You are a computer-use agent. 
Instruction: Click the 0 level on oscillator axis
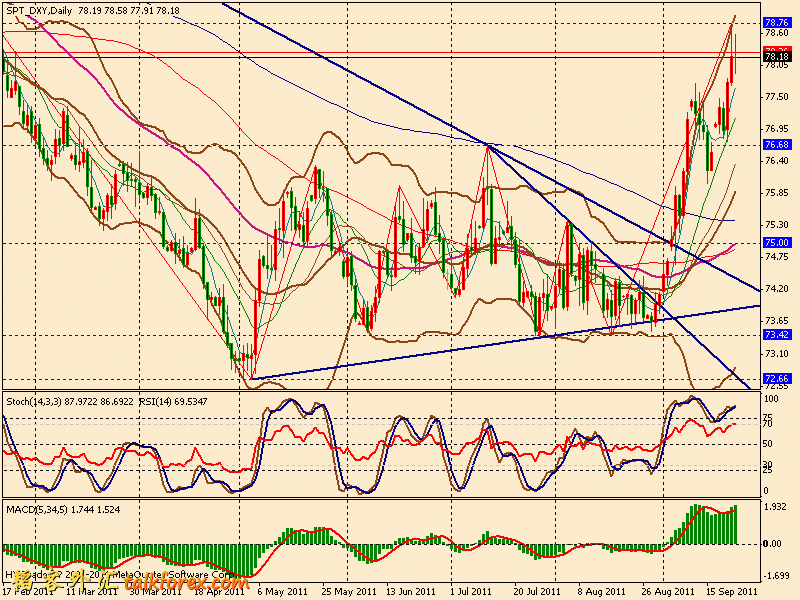[766, 491]
